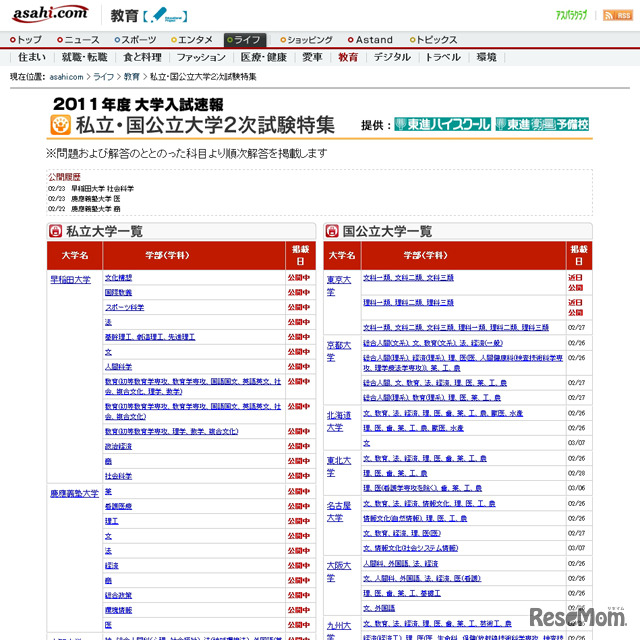Click the アスパラクラブ link icon

(571, 16)
